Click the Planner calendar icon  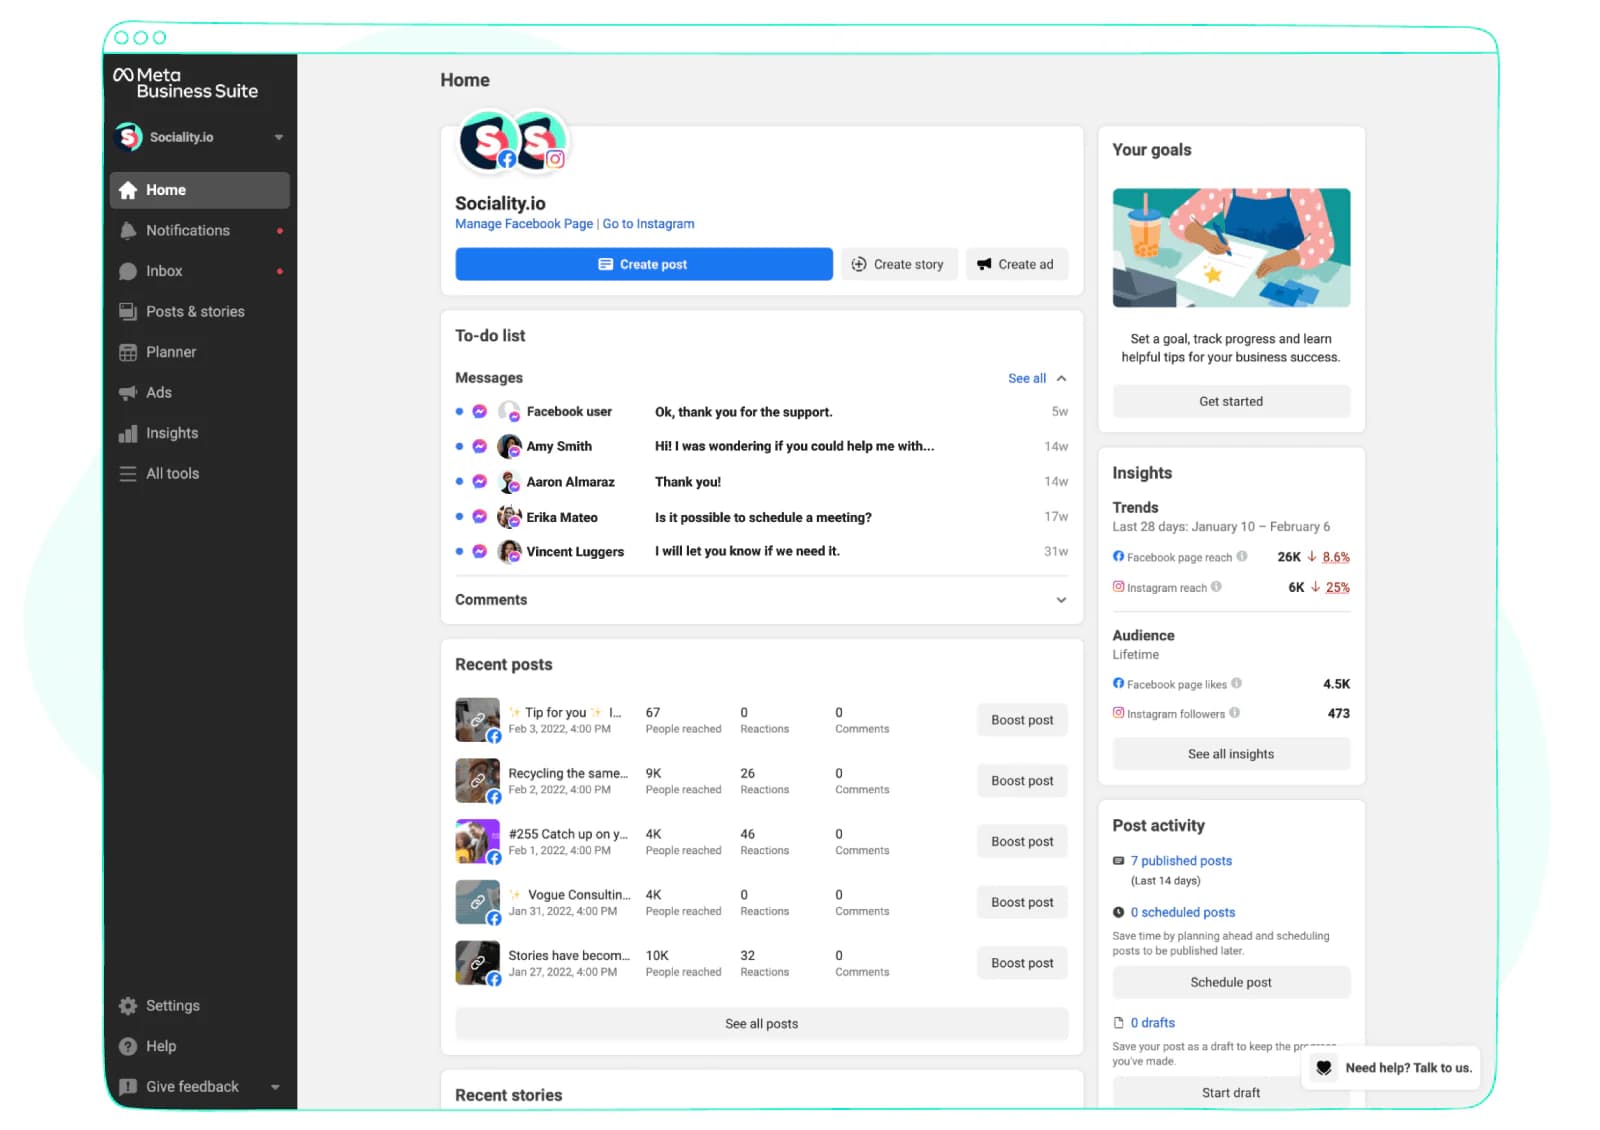point(128,353)
